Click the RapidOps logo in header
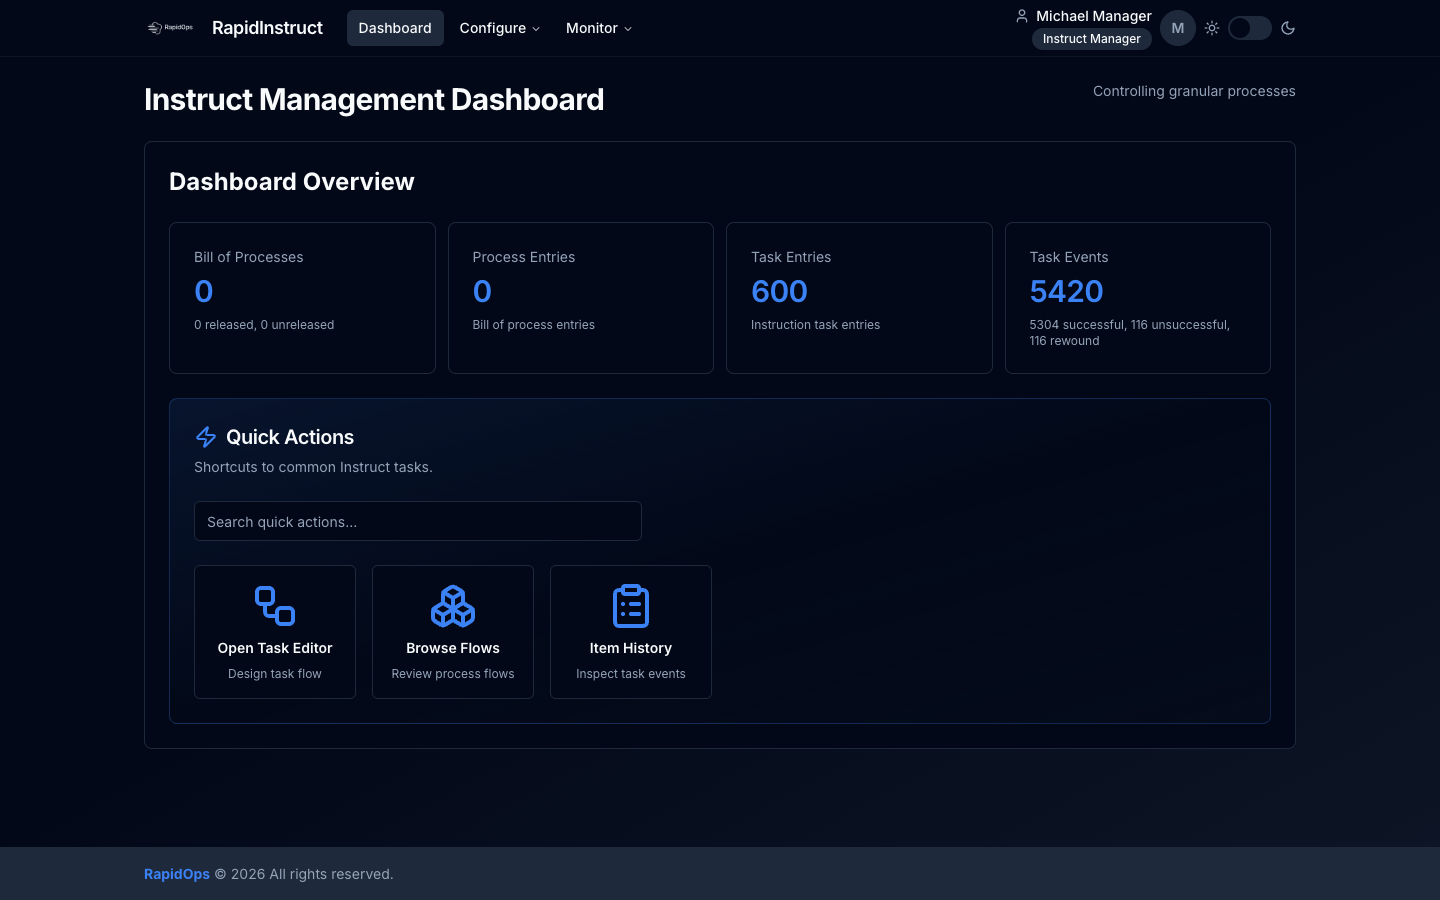 (170, 28)
